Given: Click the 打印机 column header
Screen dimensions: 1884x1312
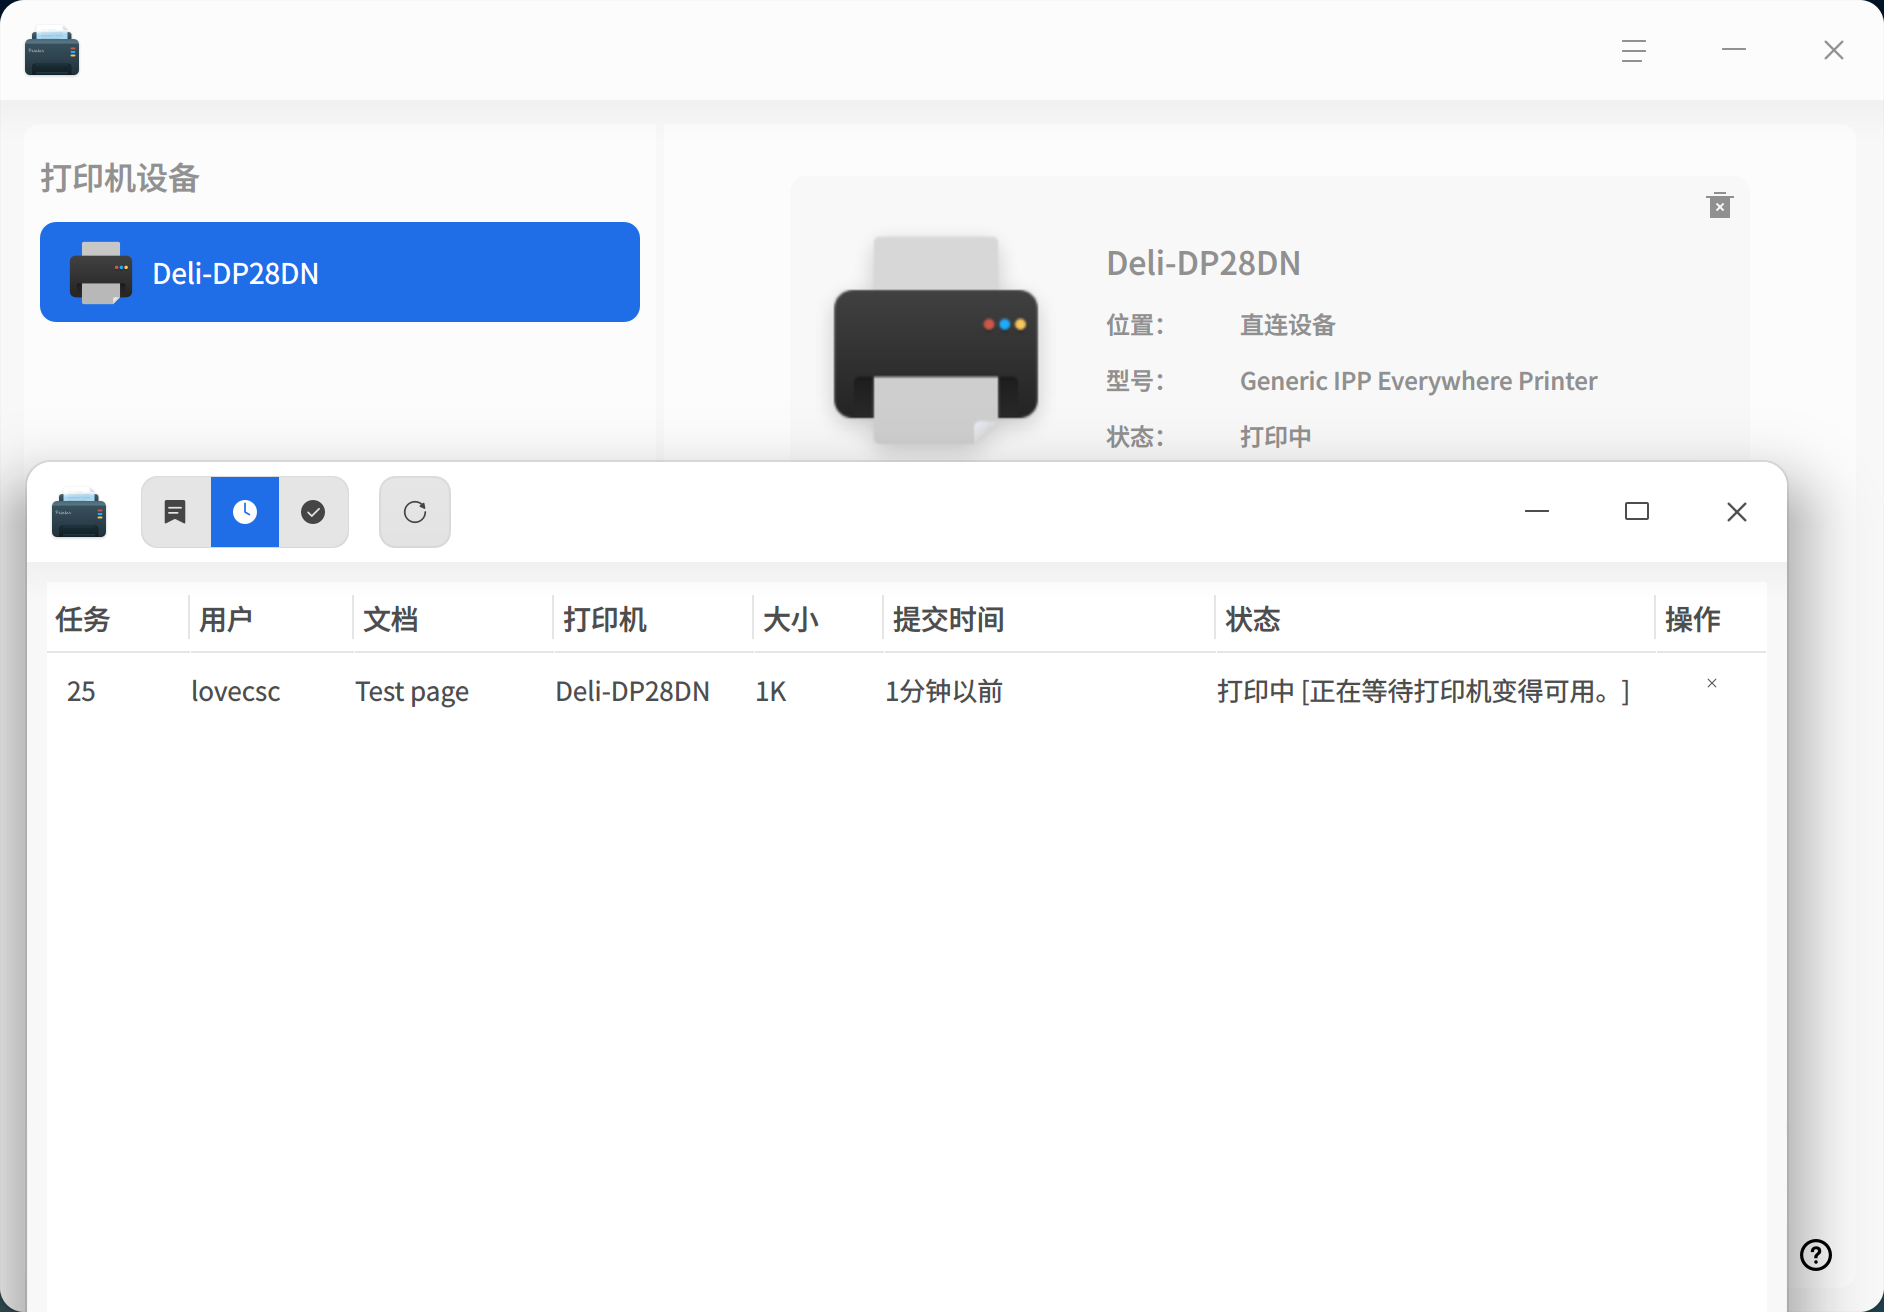Looking at the screenshot, I should click(605, 619).
